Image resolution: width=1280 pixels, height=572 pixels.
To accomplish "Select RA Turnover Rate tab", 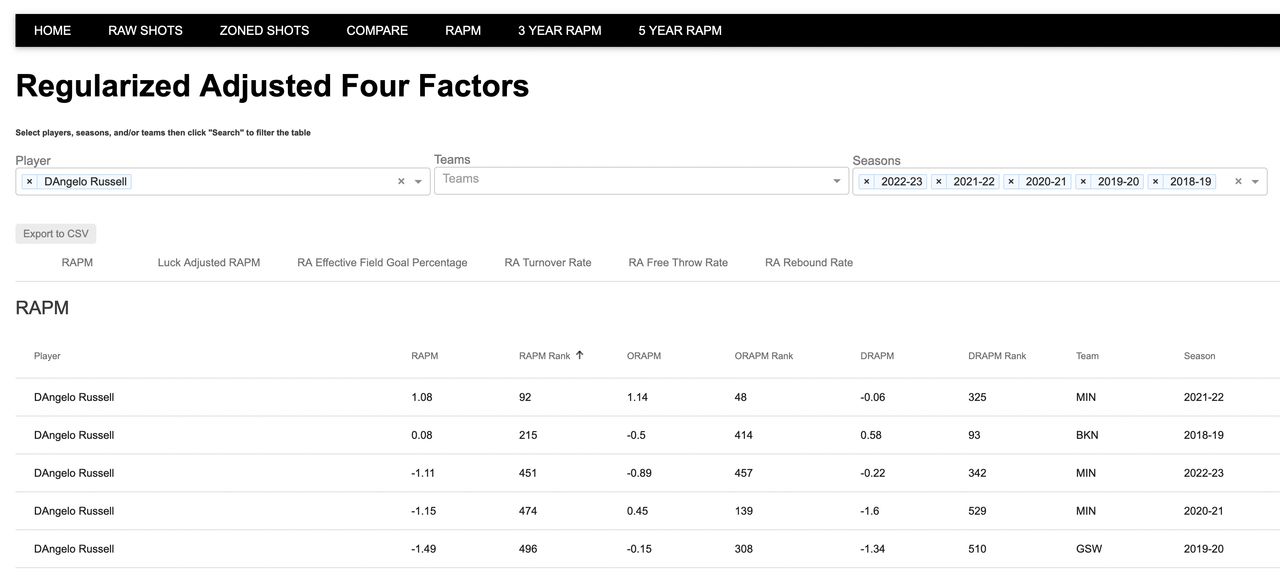I will pos(548,263).
